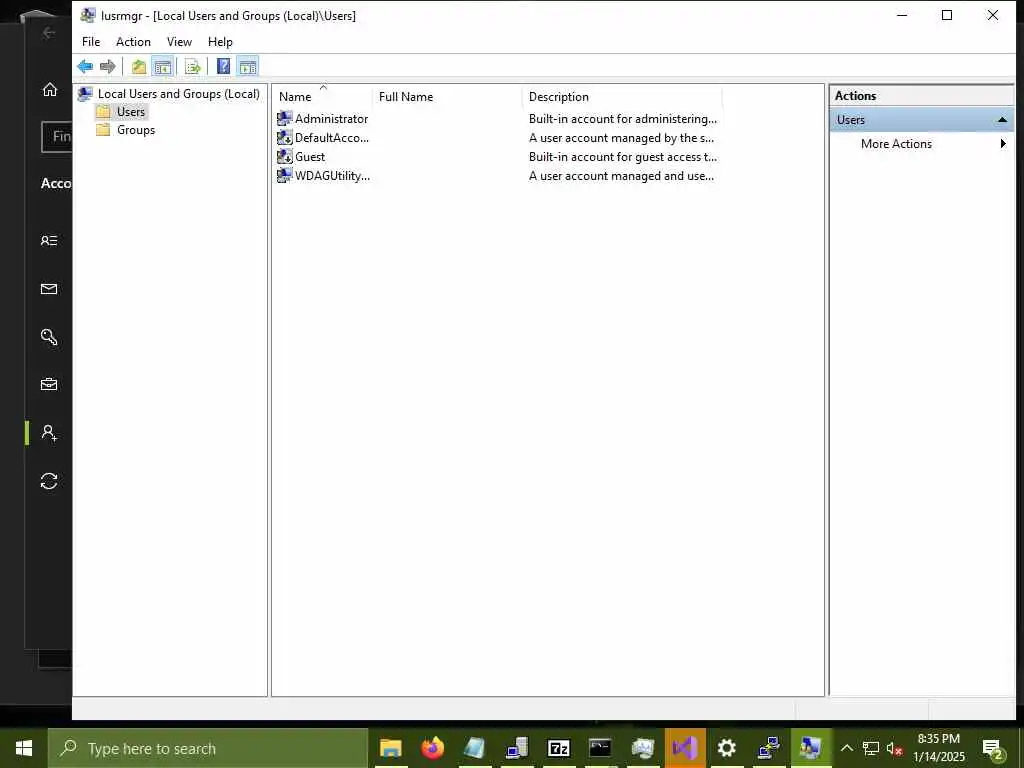Open the Action menu
The image size is (1024, 768).
[x=133, y=42]
